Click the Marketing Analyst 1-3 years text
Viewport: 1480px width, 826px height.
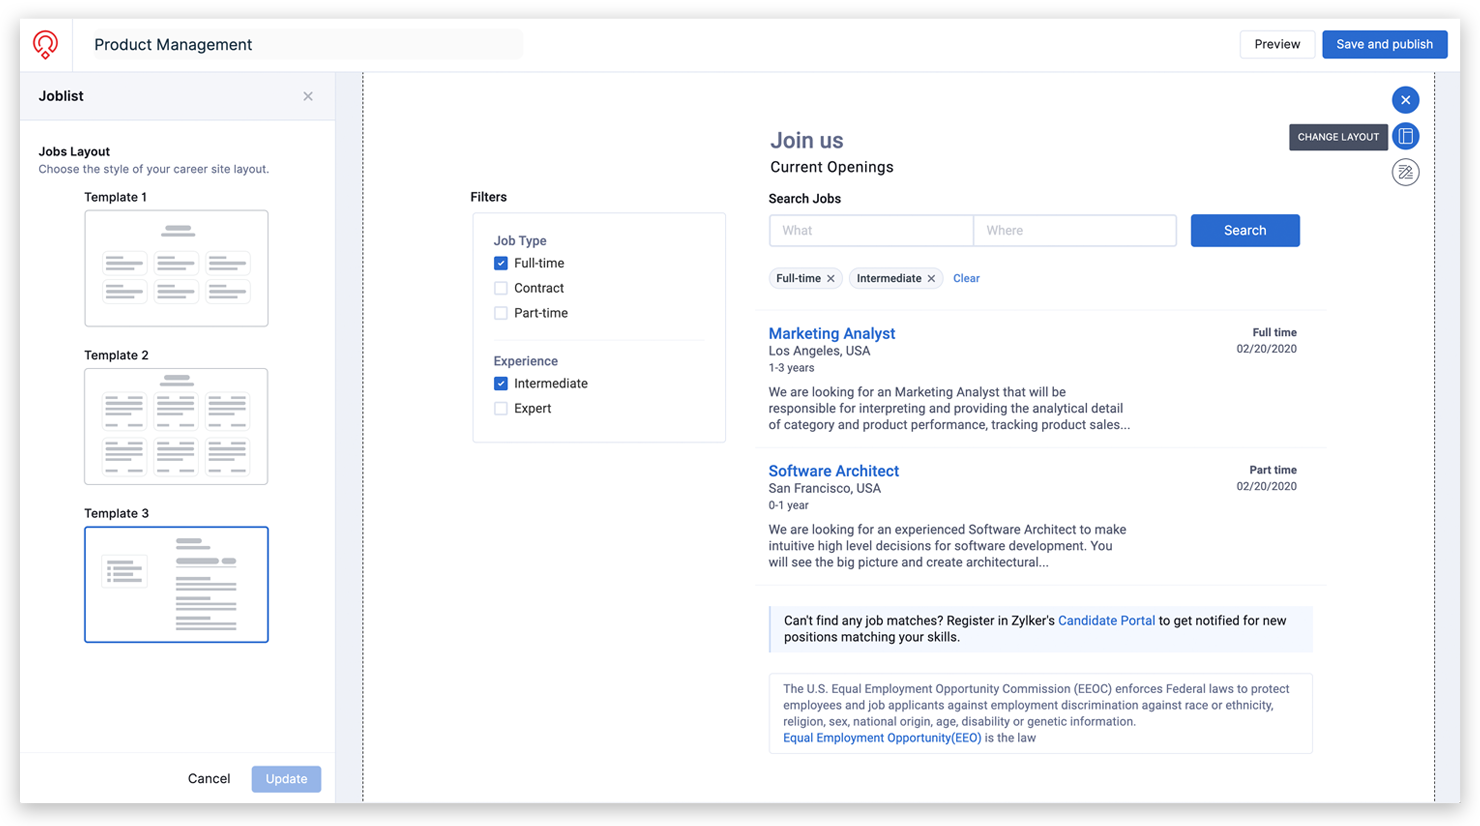coord(791,368)
